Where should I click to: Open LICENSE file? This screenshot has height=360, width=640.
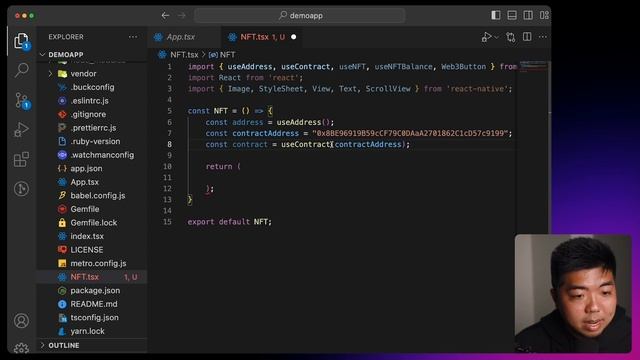(87, 250)
